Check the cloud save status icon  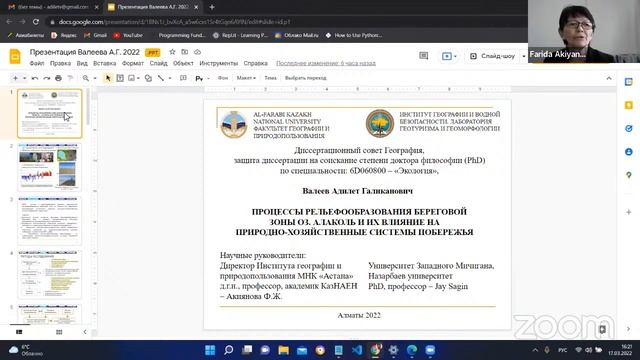197,52
